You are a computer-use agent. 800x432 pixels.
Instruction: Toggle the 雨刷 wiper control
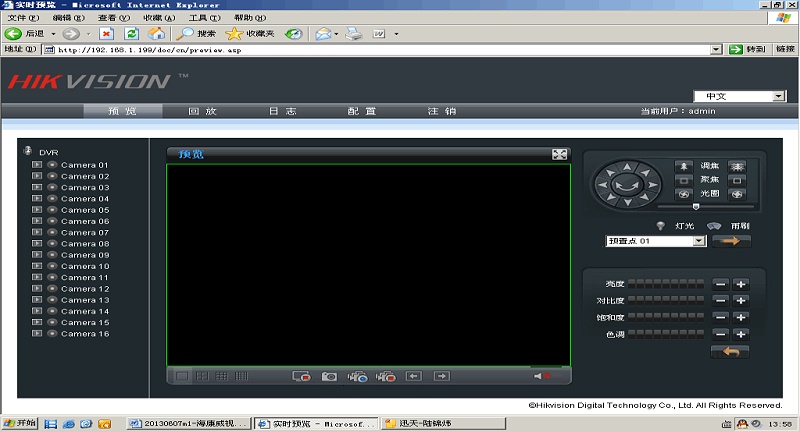coord(714,226)
